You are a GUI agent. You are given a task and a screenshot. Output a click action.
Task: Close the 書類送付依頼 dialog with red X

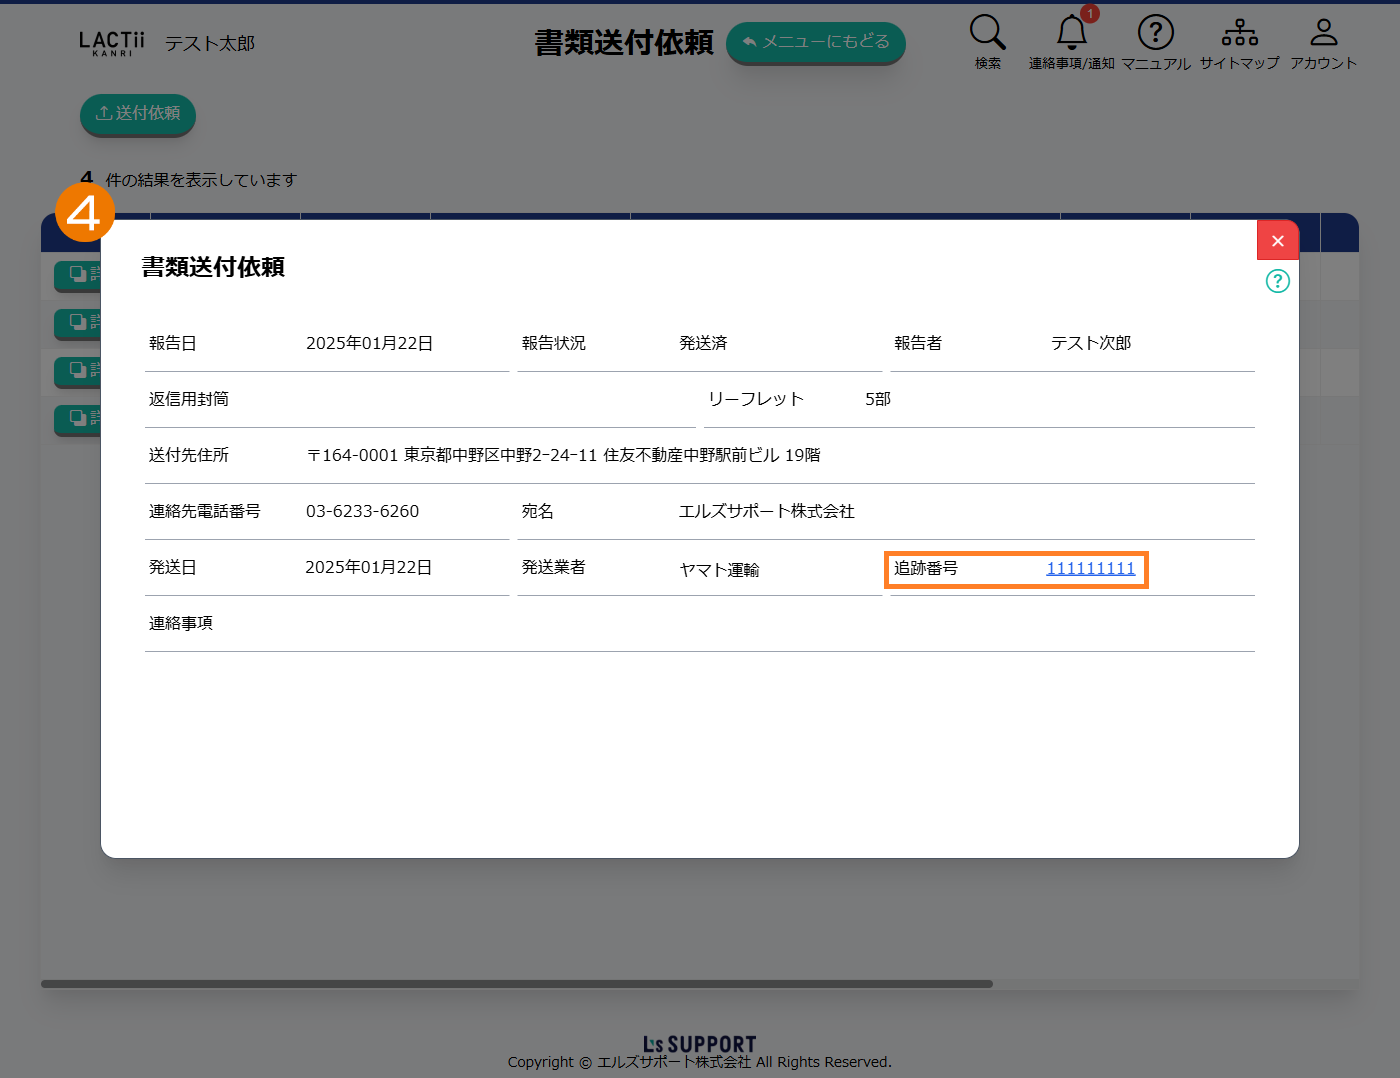[x=1277, y=241]
